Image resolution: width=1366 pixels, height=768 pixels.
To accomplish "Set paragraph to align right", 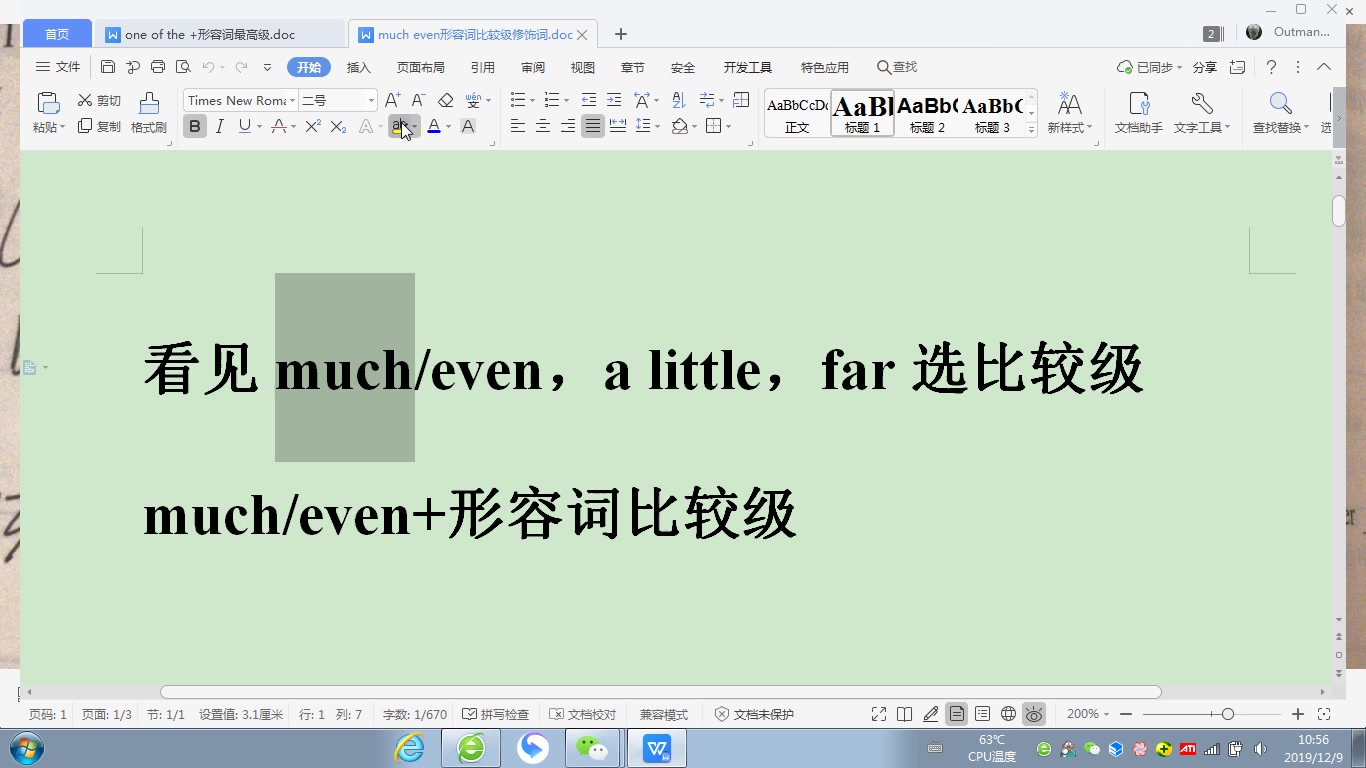I will (x=568, y=126).
